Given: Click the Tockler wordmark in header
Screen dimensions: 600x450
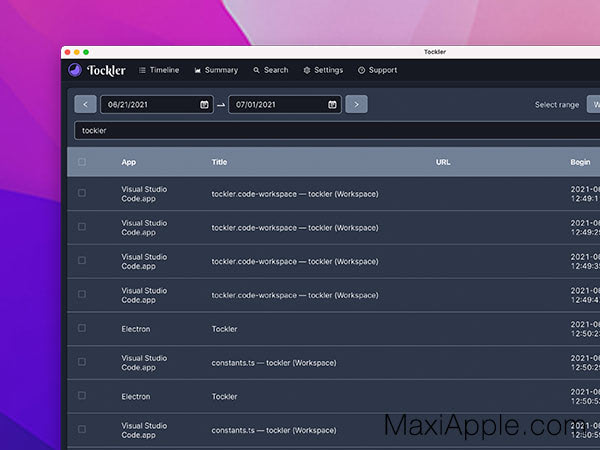Looking at the screenshot, I should pyautogui.click(x=106, y=70).
